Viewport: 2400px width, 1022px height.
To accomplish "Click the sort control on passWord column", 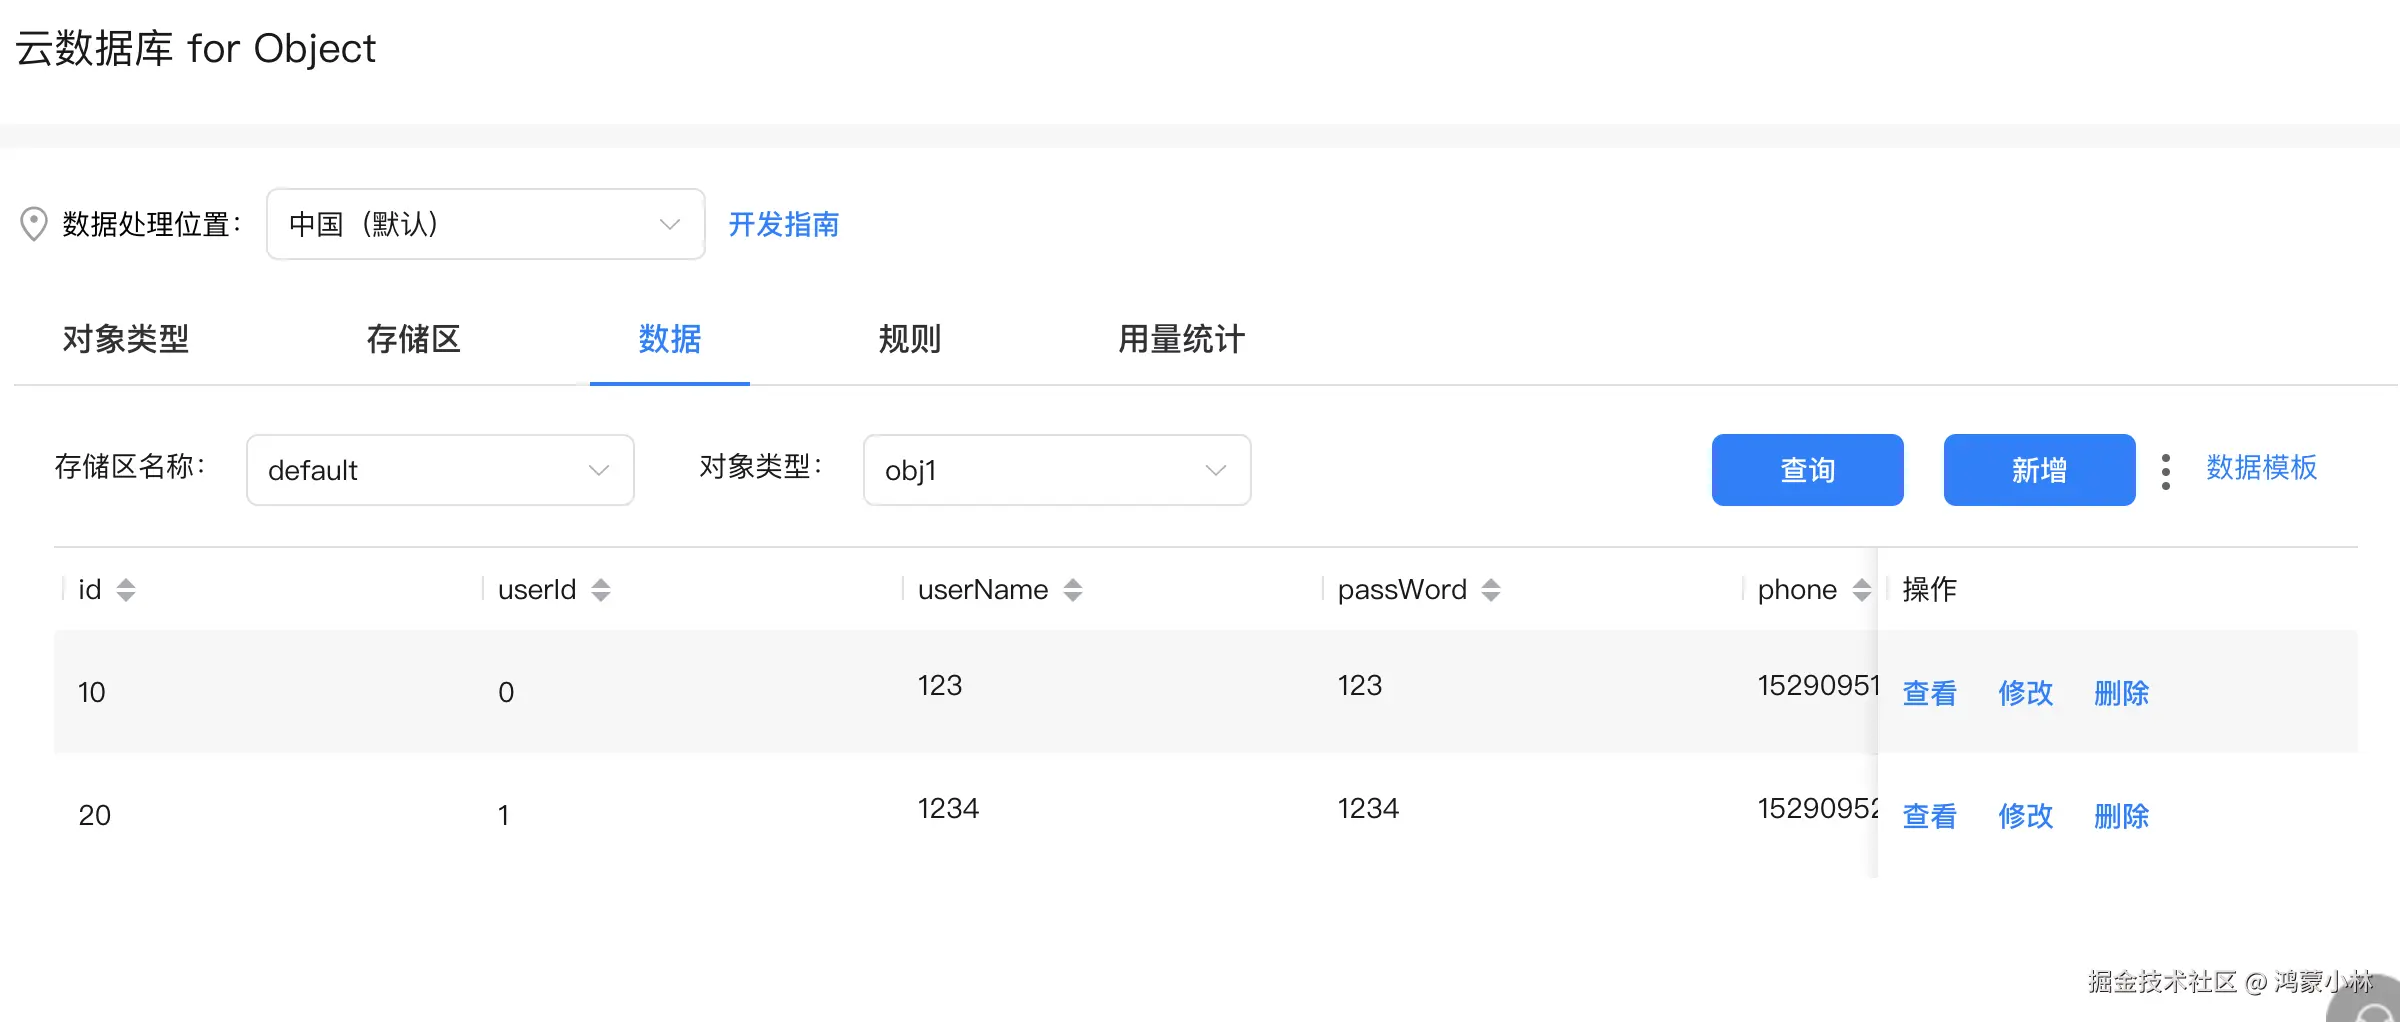I will [1491, 589].
